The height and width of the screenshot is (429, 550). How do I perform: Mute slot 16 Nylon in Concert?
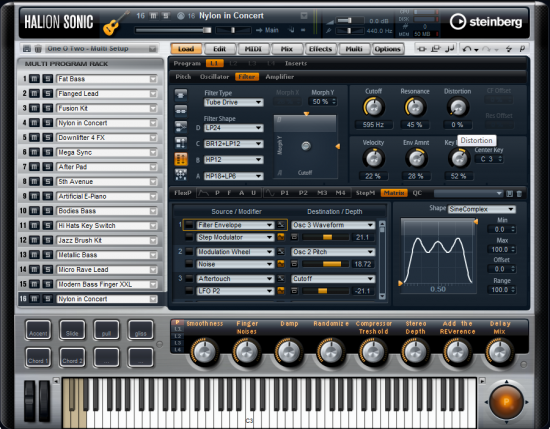point(34,299)
